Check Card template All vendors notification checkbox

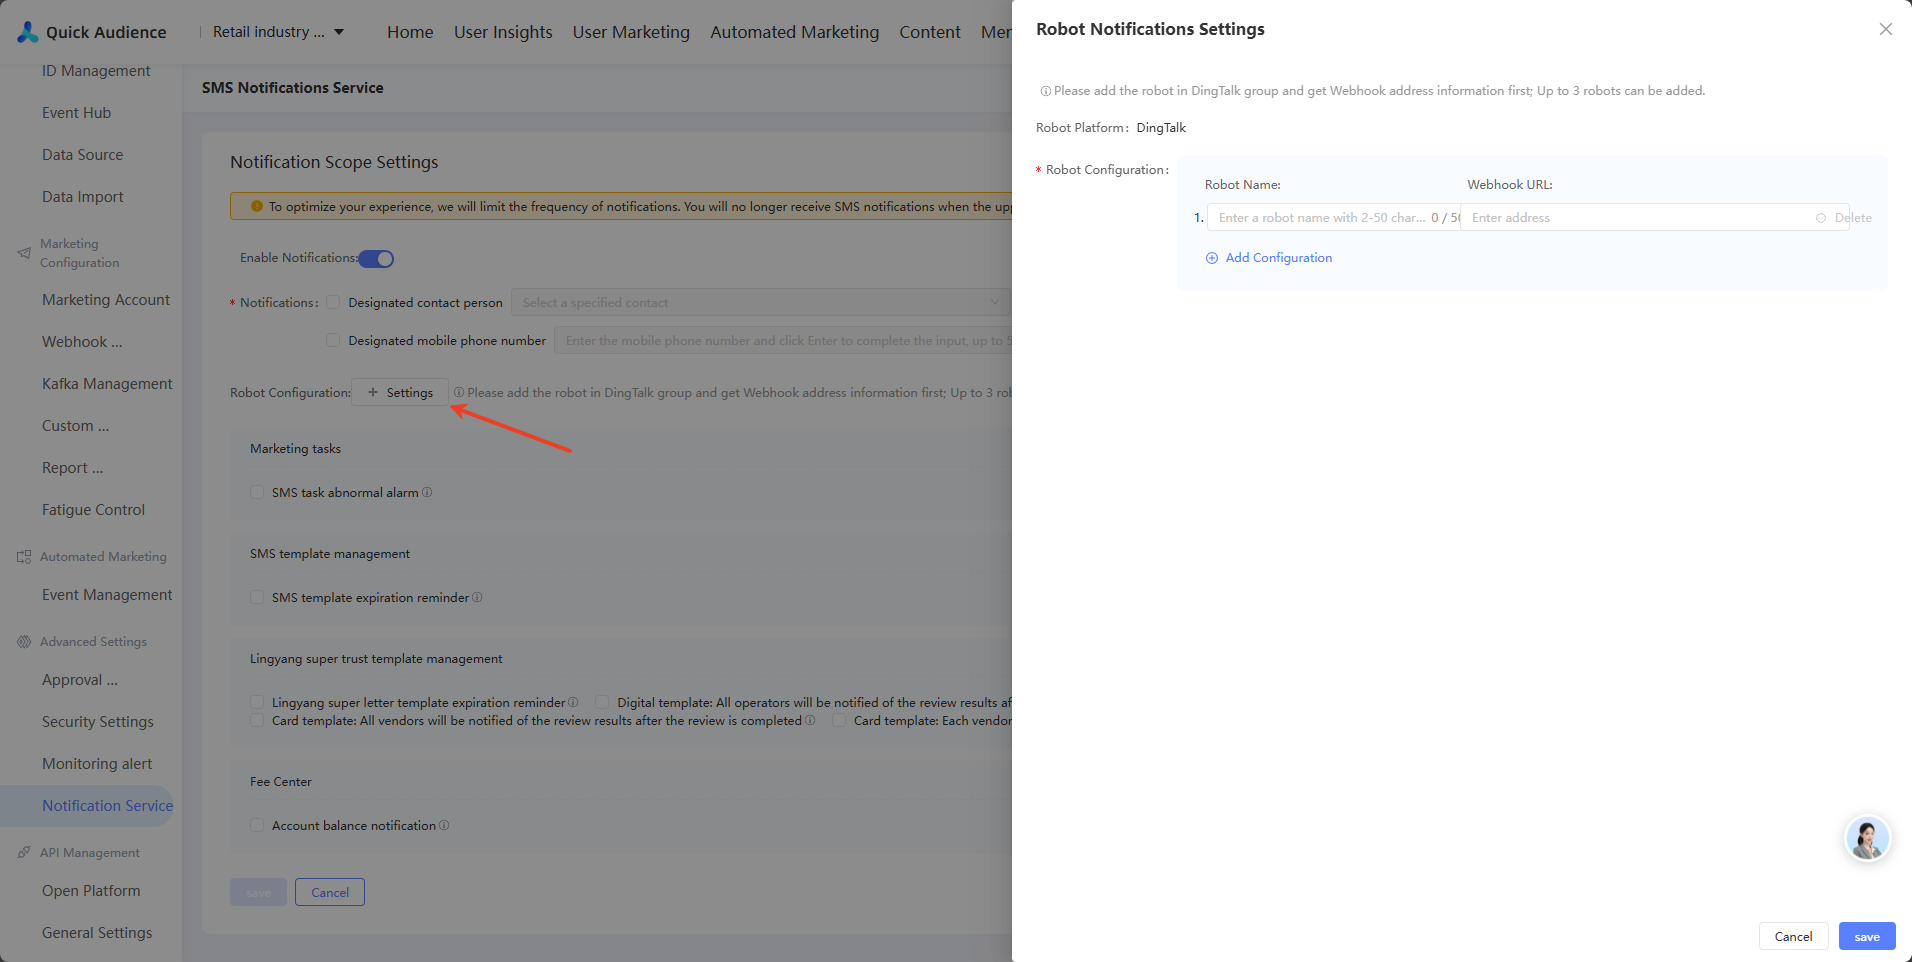[x=257, y=720]
